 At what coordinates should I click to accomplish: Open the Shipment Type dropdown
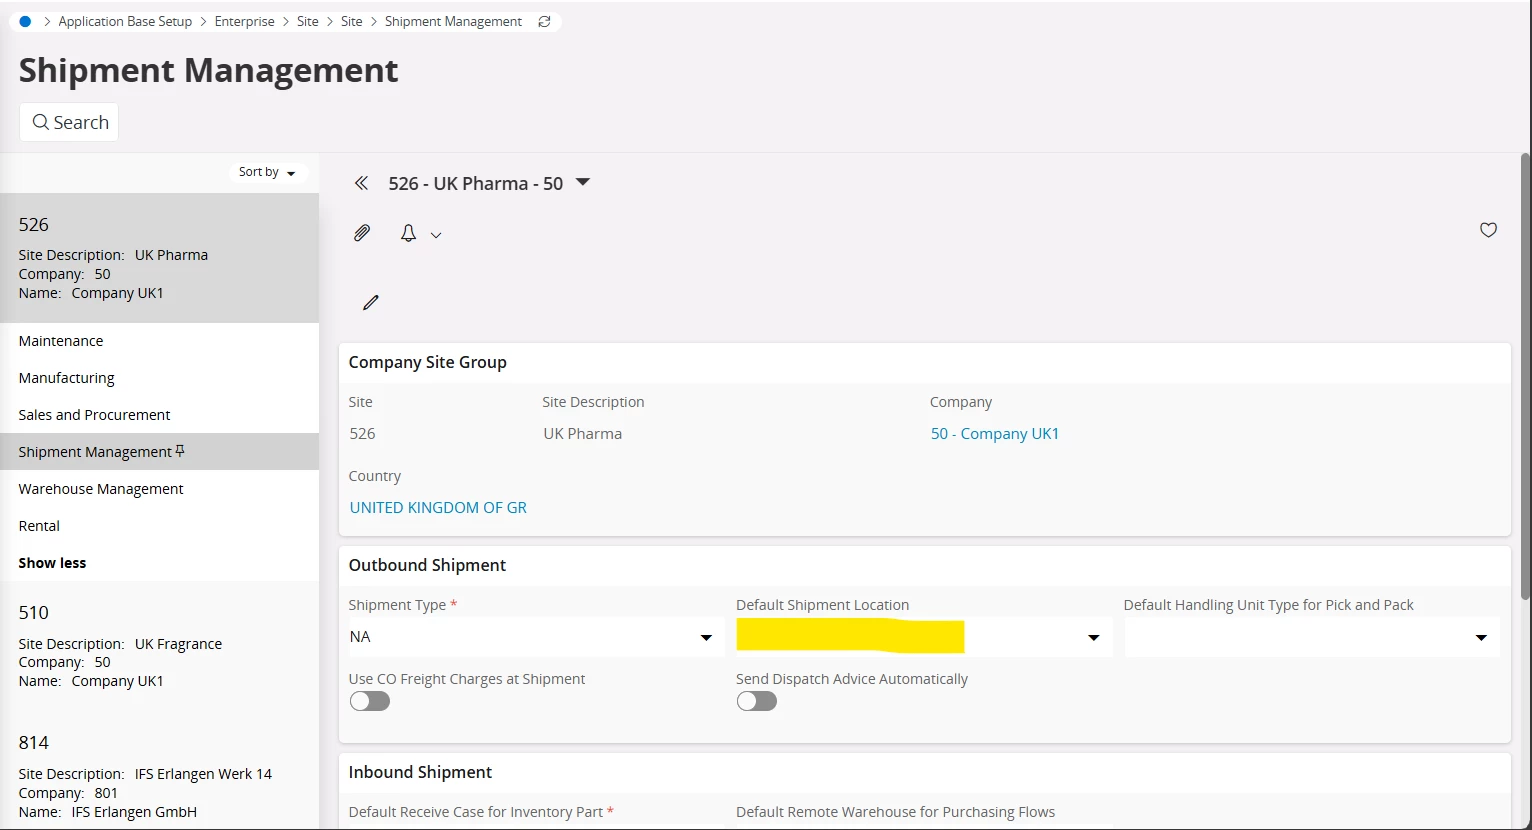(706, 637)
